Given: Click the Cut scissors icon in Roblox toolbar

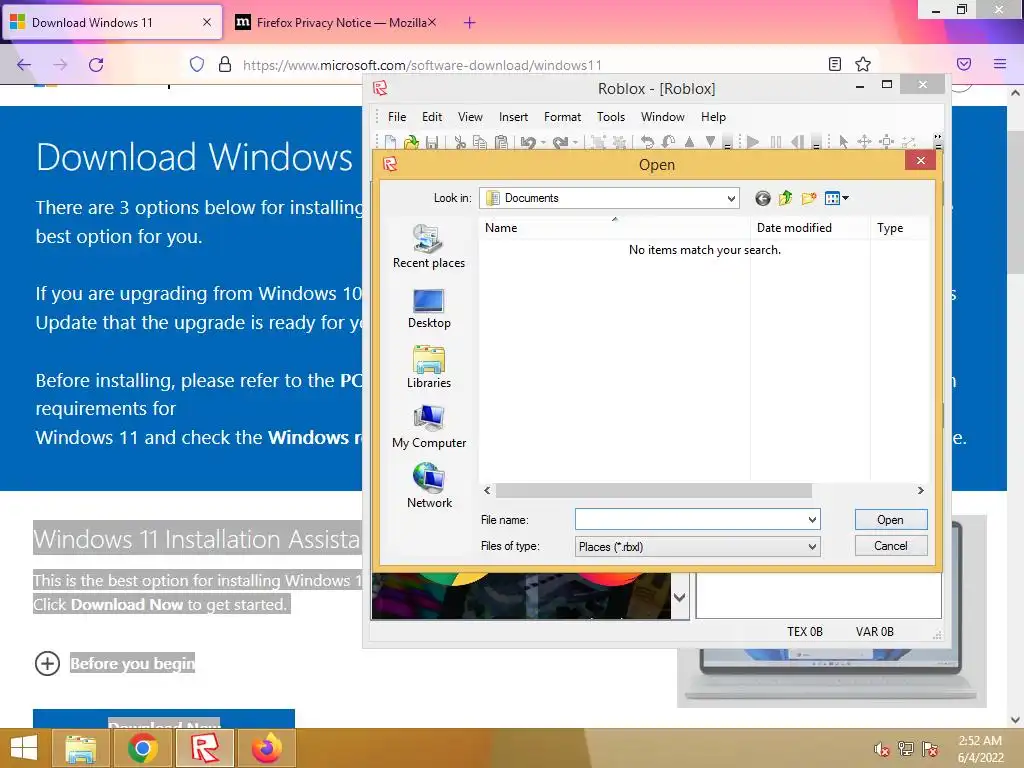Looking at the screenshot, I should click(x=460, y=142).
